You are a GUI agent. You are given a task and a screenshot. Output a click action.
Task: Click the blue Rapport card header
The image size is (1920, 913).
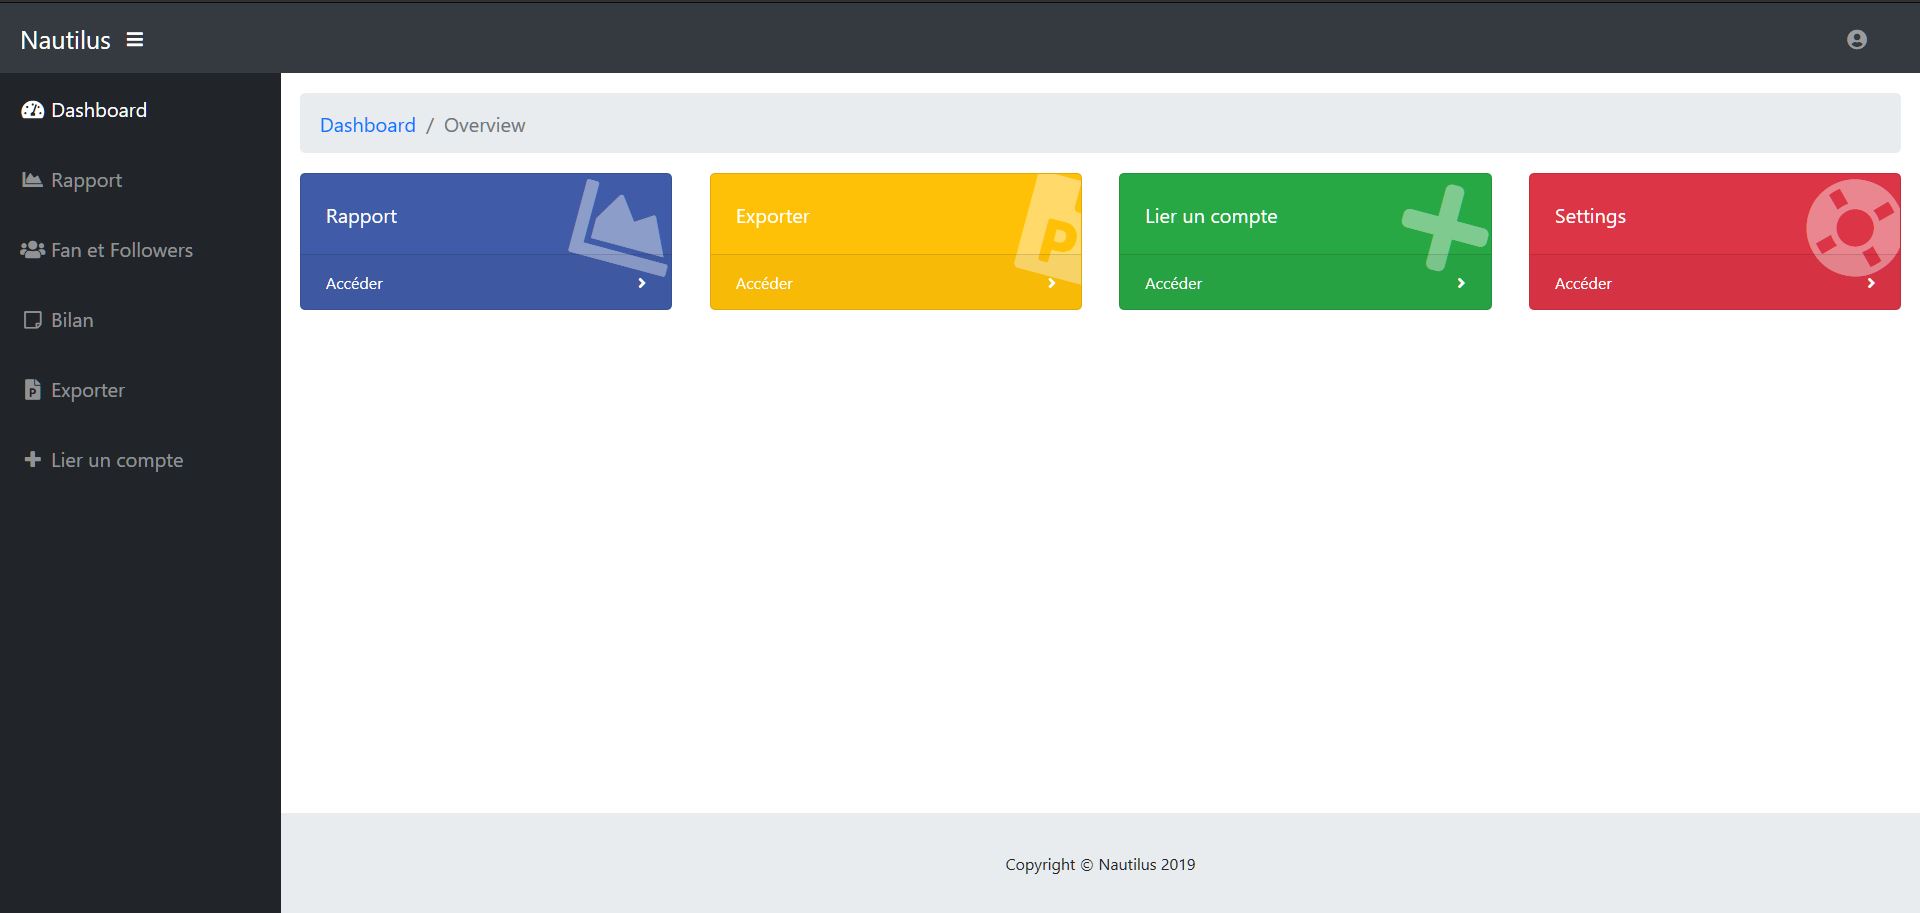361,216
